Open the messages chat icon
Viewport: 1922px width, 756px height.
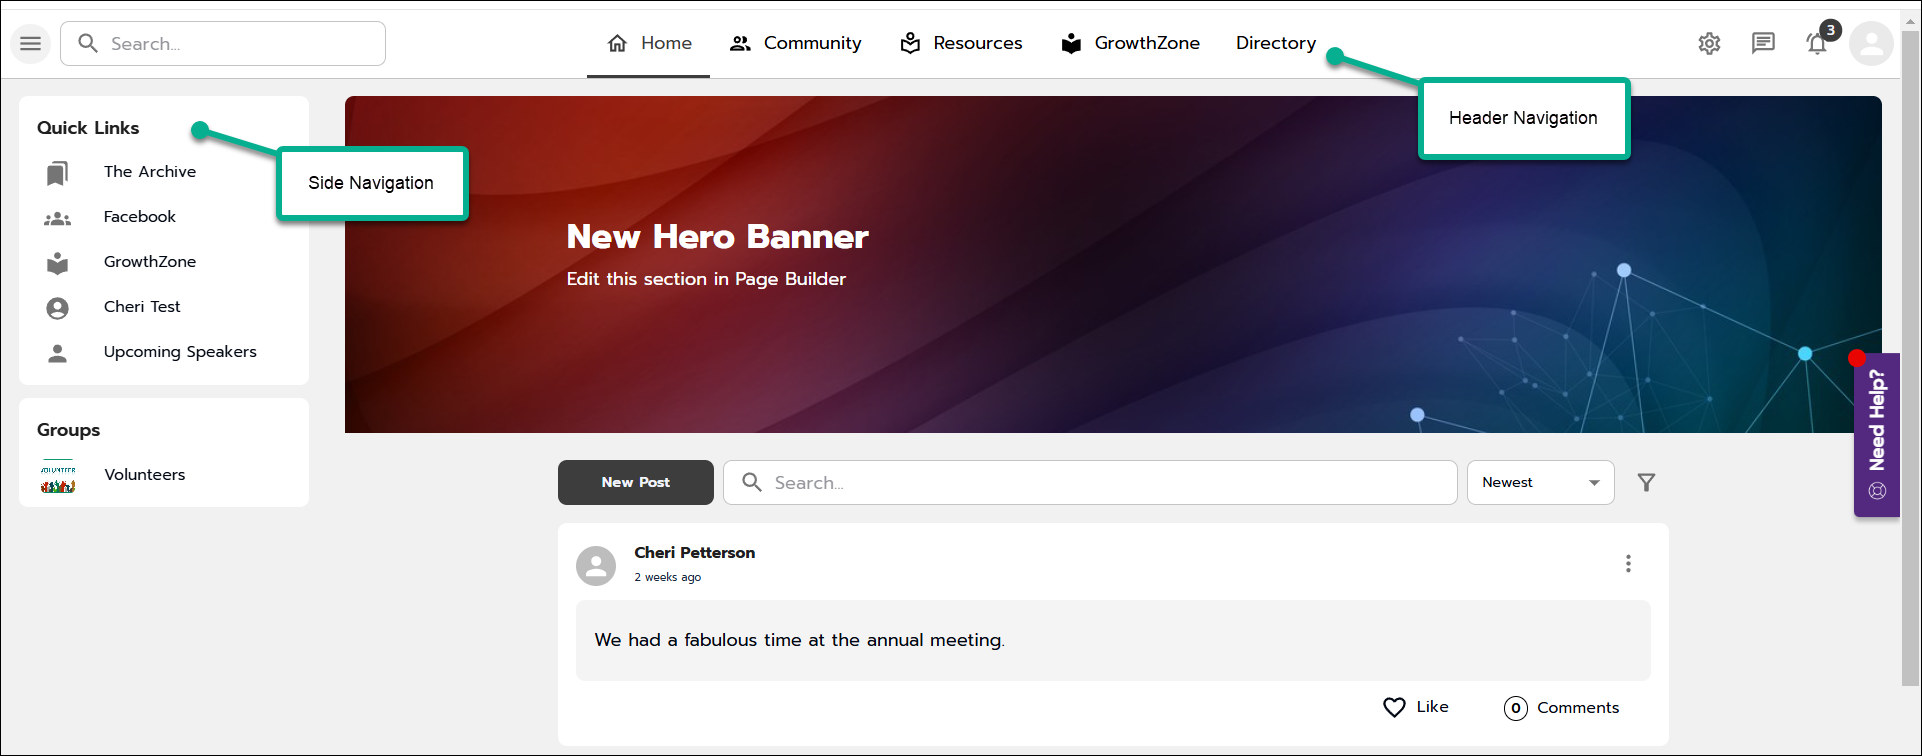[1763, 43]
